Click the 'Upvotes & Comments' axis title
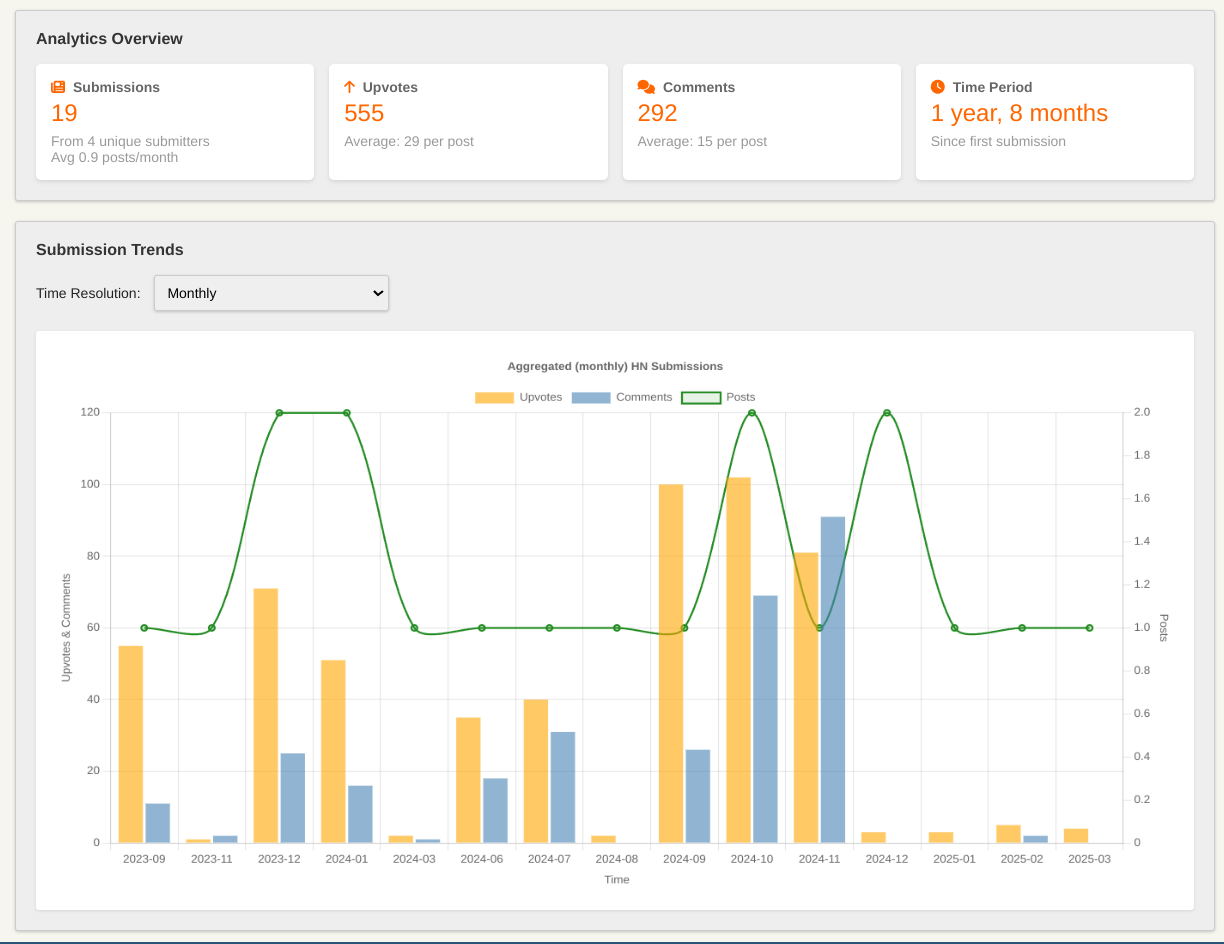 tap(67, 628)
